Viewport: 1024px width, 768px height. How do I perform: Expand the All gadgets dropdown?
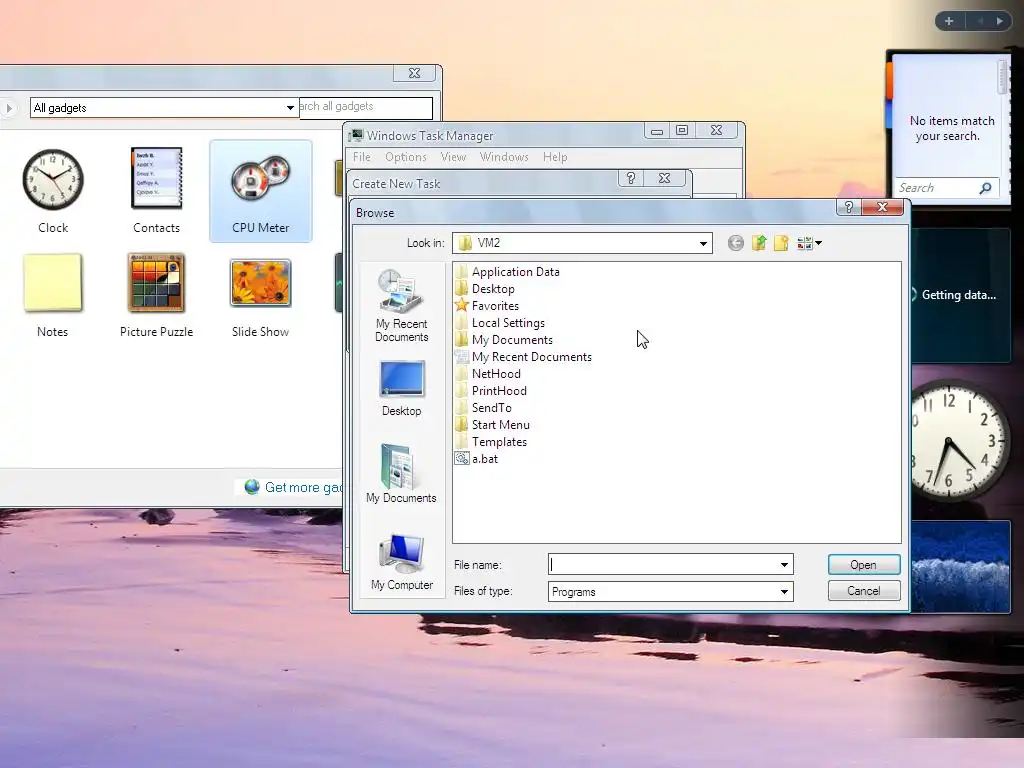click(290, 108)
